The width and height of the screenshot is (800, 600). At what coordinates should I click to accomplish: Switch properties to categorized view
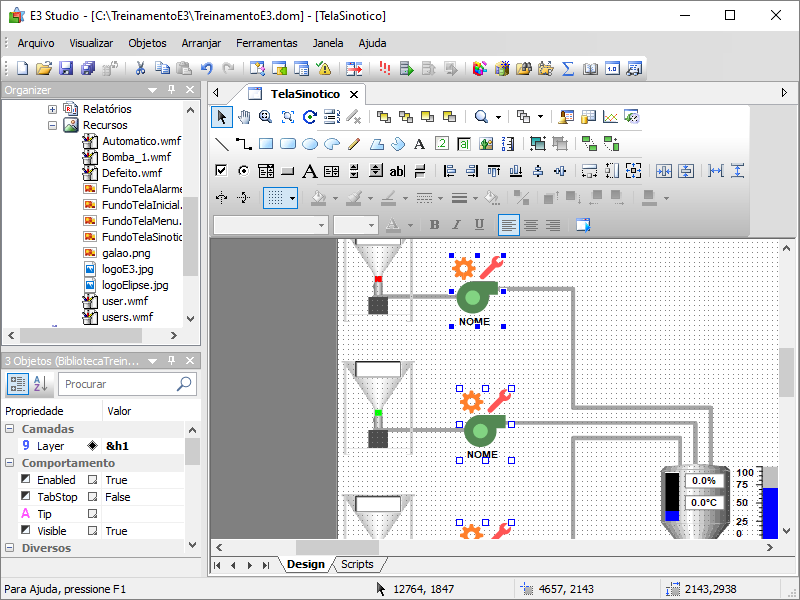click(x=17, y=384)
